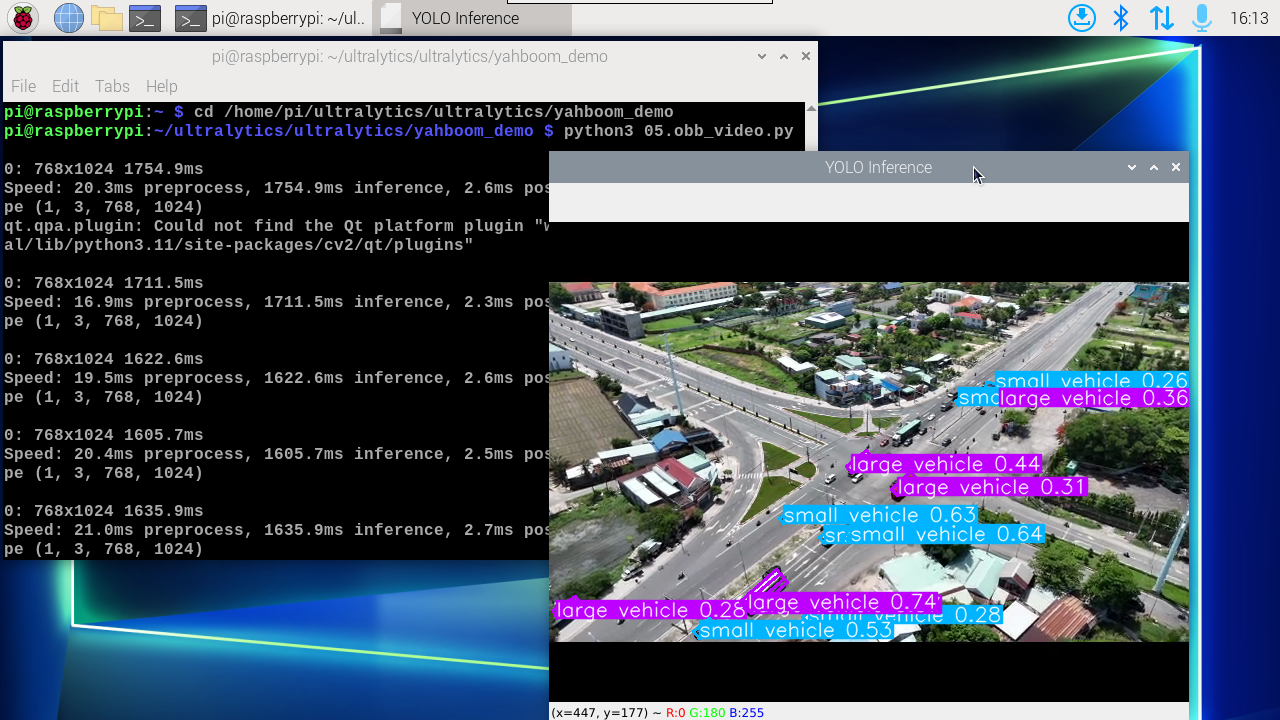Viewport: 1280px width, 720px height.
Task: Minimize the terminal window
Action: [x=762, y=56]
